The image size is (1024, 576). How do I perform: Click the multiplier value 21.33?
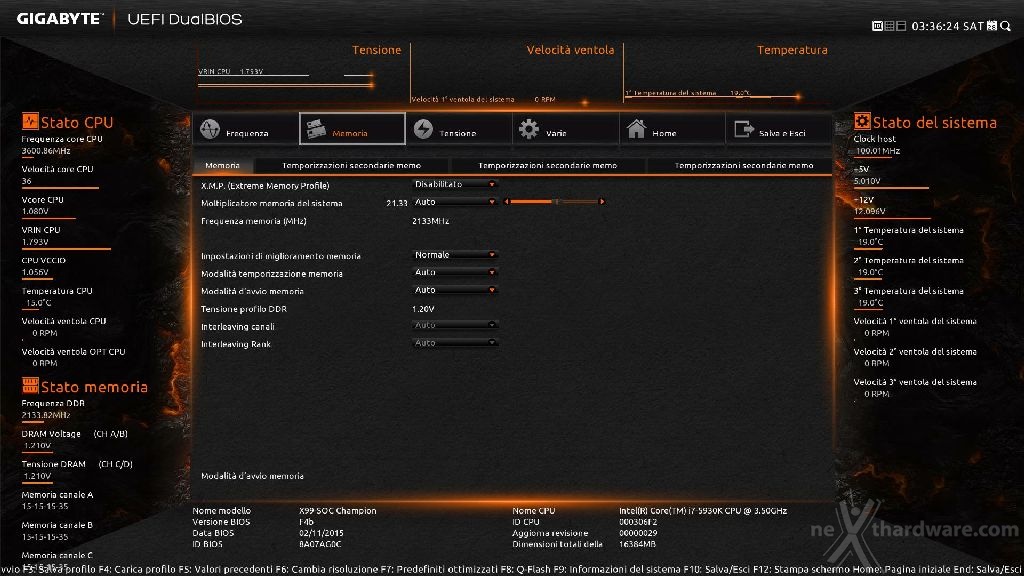(x=396, y=203)
